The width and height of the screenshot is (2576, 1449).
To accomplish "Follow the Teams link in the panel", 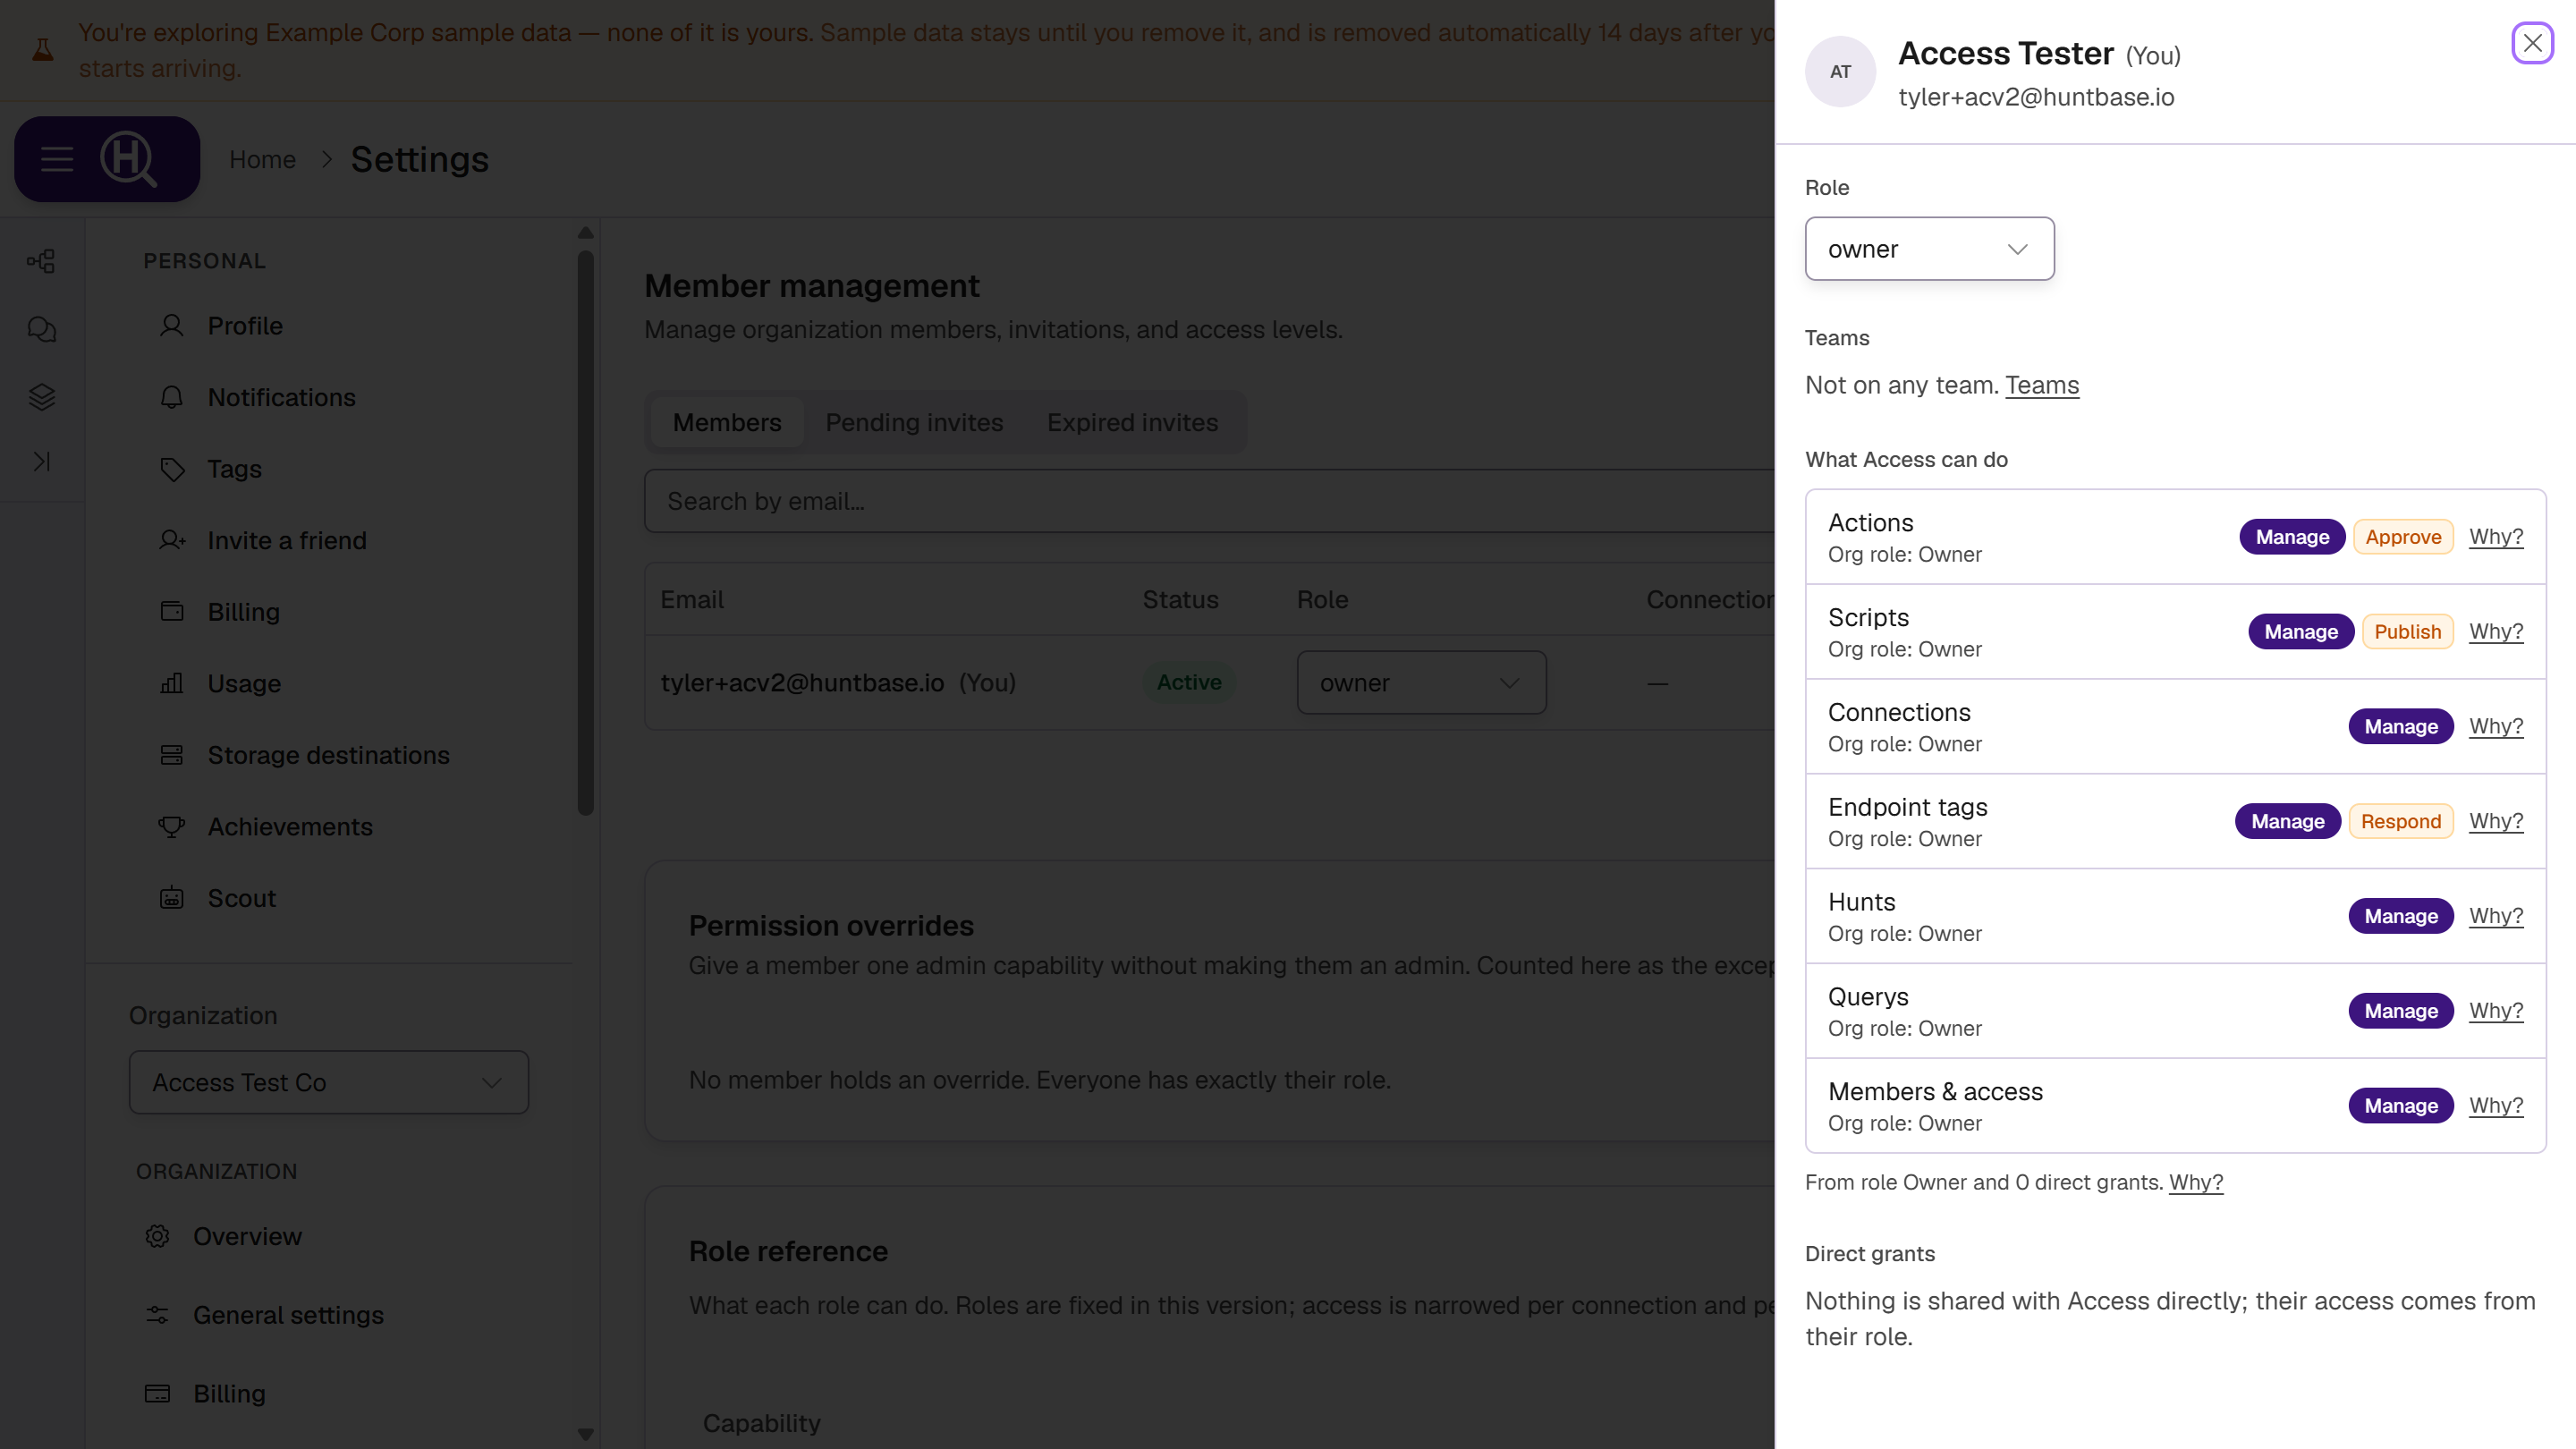I will tap(2042, 385).
